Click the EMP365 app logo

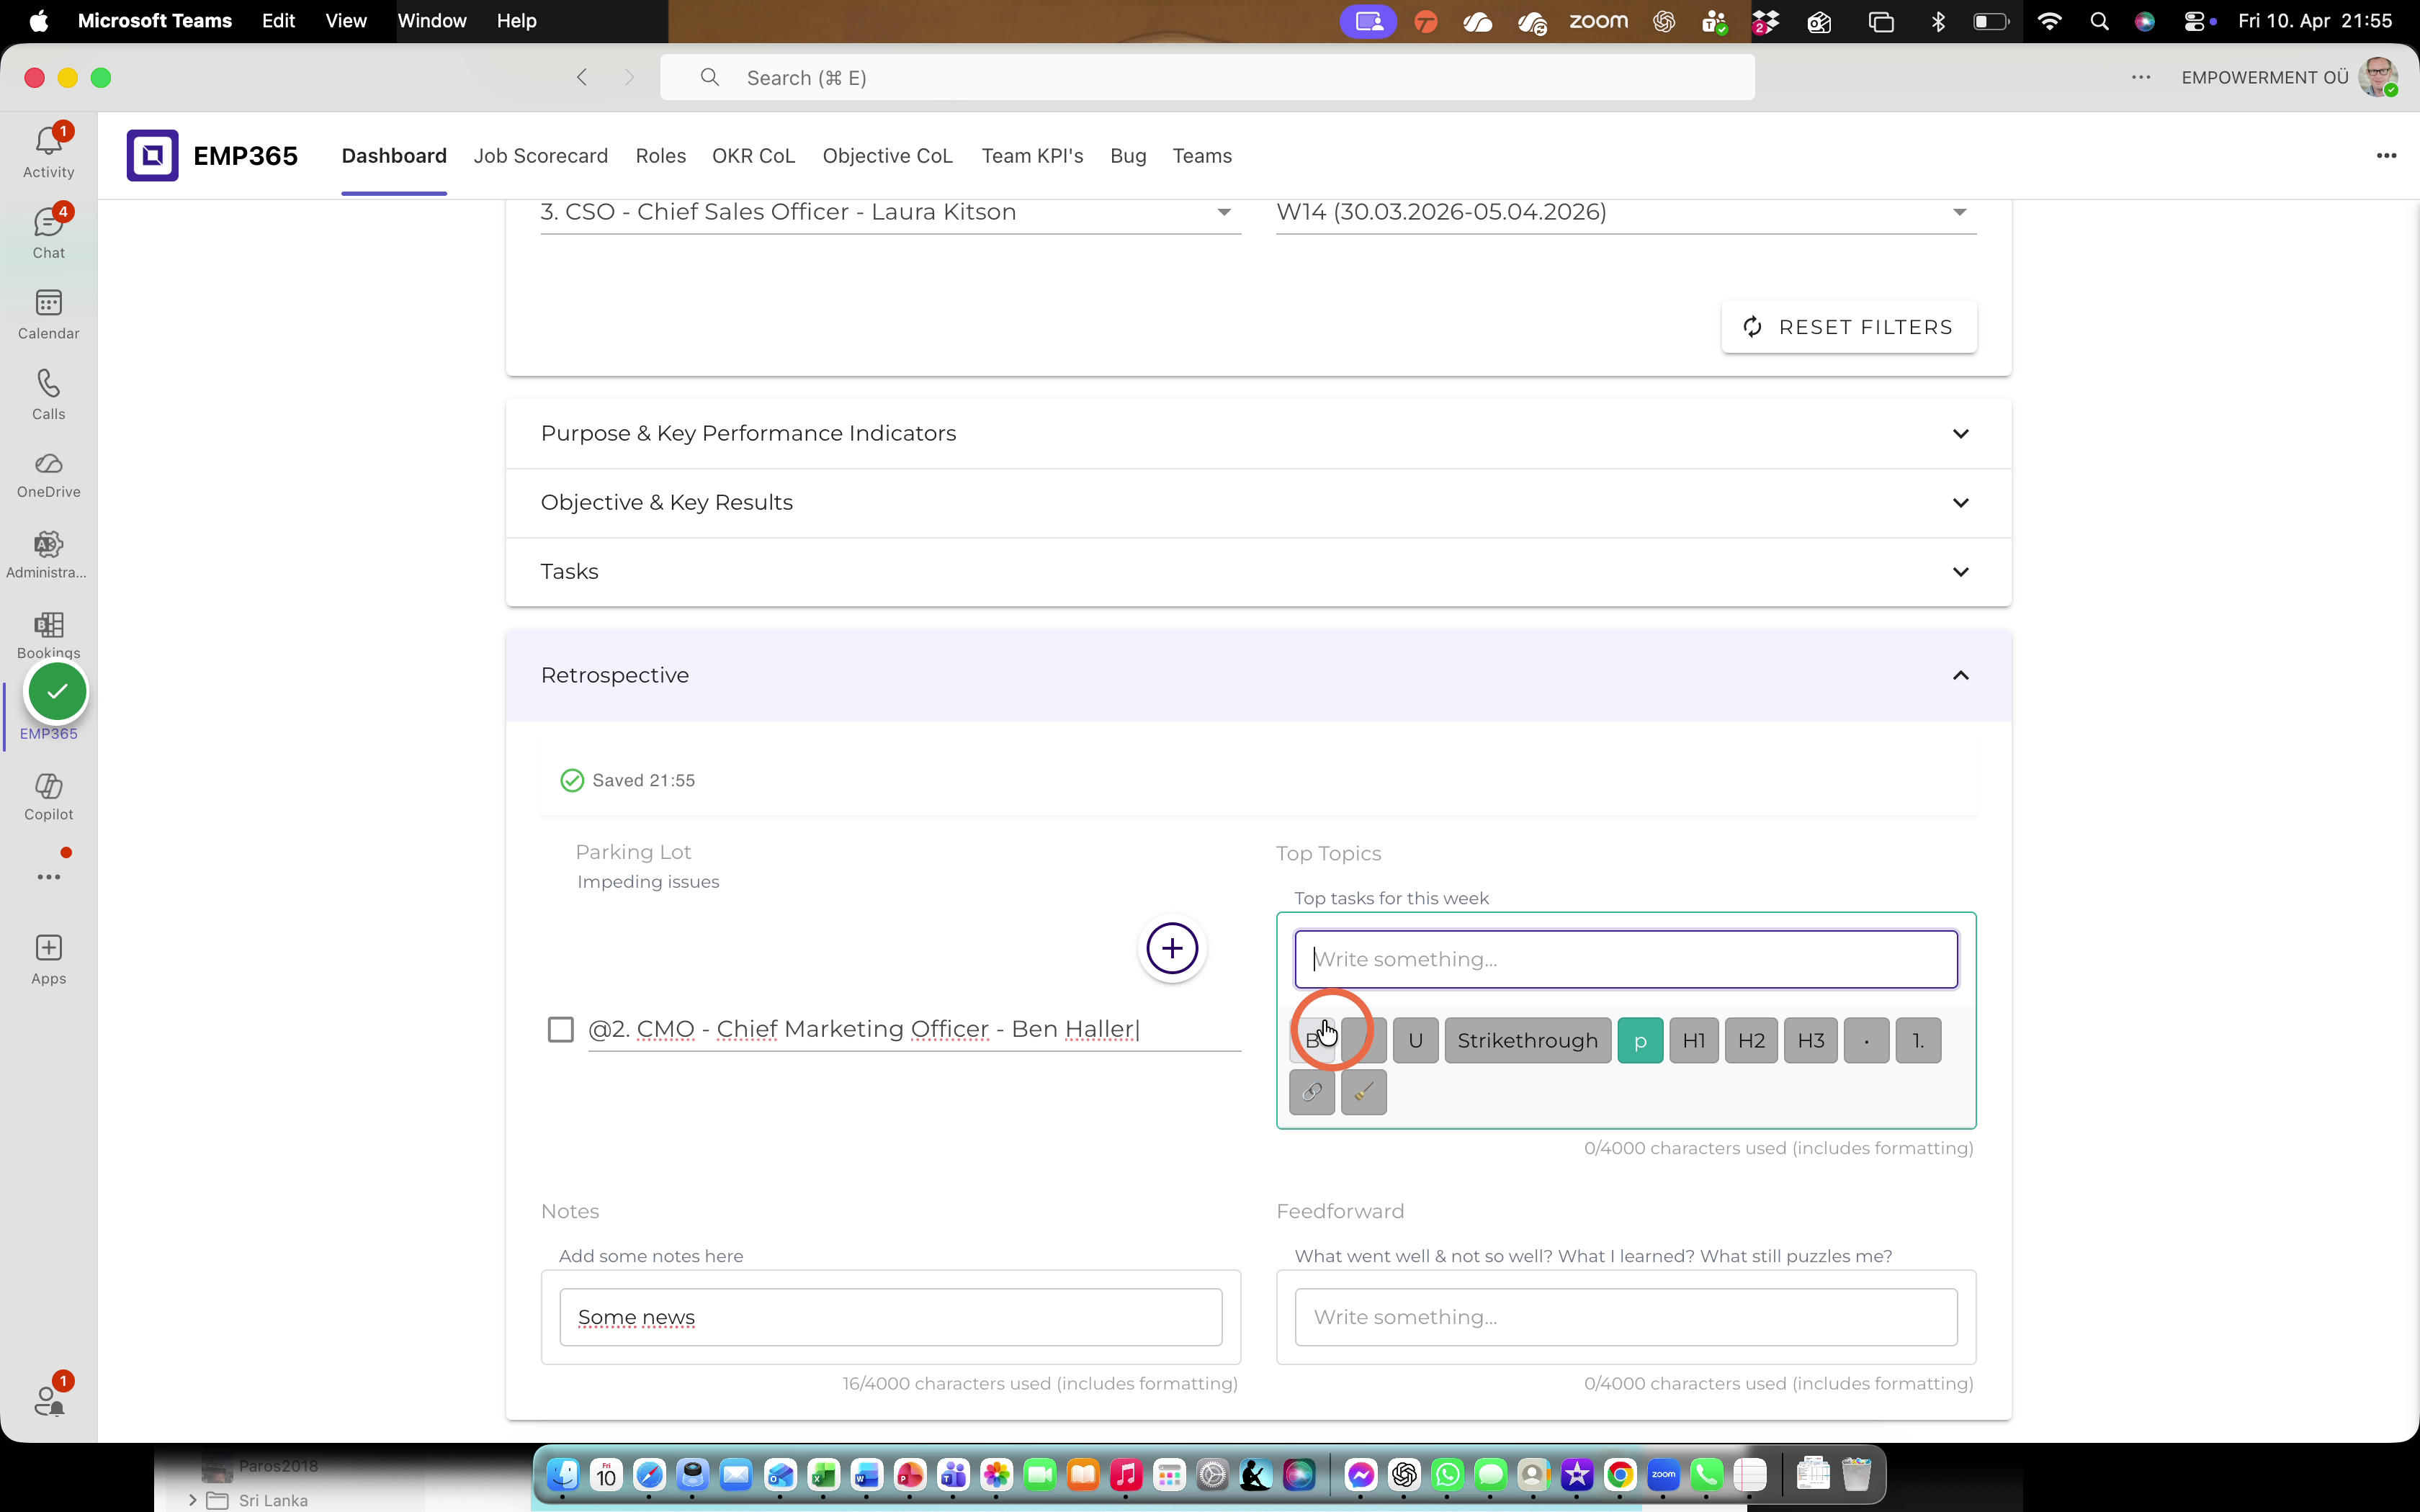click(152, 155)
